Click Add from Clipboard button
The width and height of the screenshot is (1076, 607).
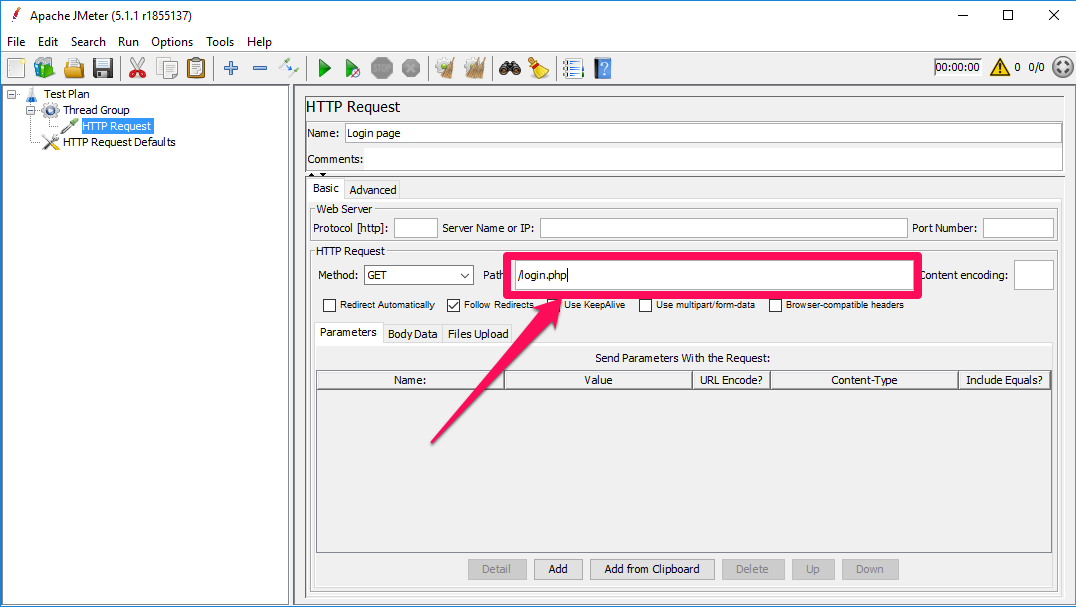coord(652,569)
